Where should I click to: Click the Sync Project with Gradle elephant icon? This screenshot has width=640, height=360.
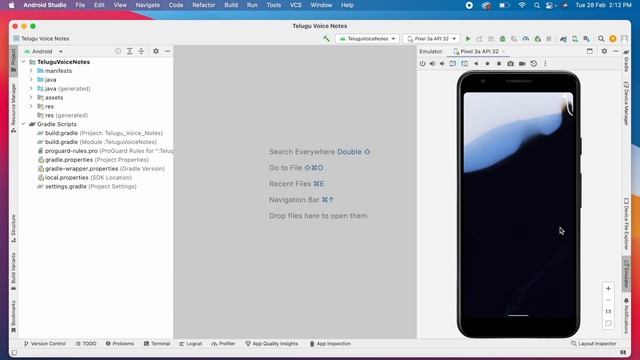click(x=563, y=39)
